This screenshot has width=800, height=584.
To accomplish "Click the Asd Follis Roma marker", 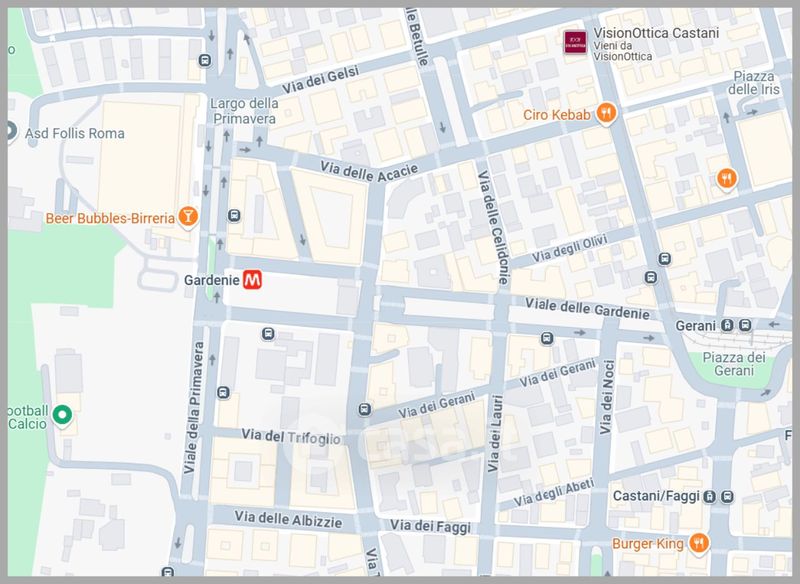I will [x=10, y=131].
